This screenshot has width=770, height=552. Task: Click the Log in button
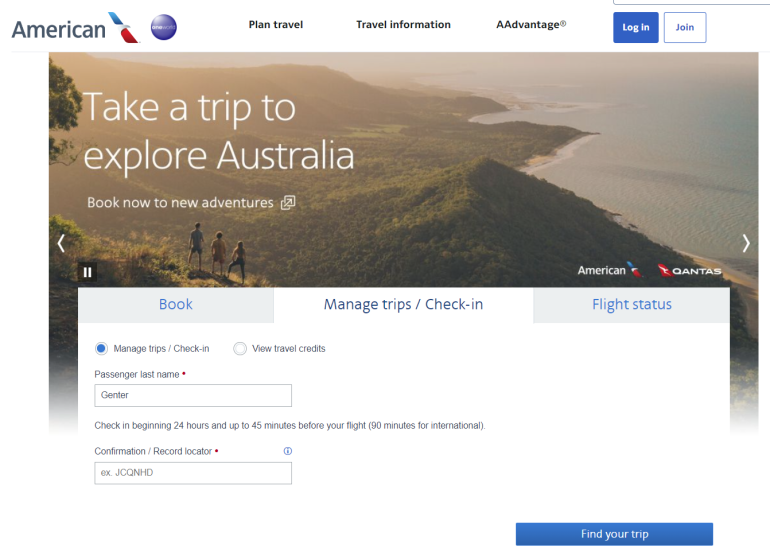[636, 28]
